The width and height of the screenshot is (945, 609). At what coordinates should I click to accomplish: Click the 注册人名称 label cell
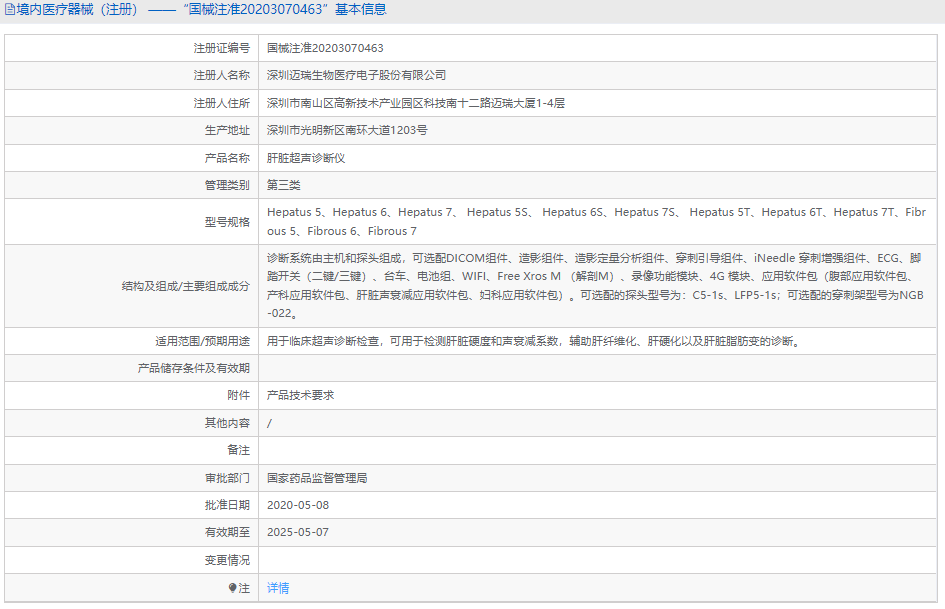pos(131,75)
